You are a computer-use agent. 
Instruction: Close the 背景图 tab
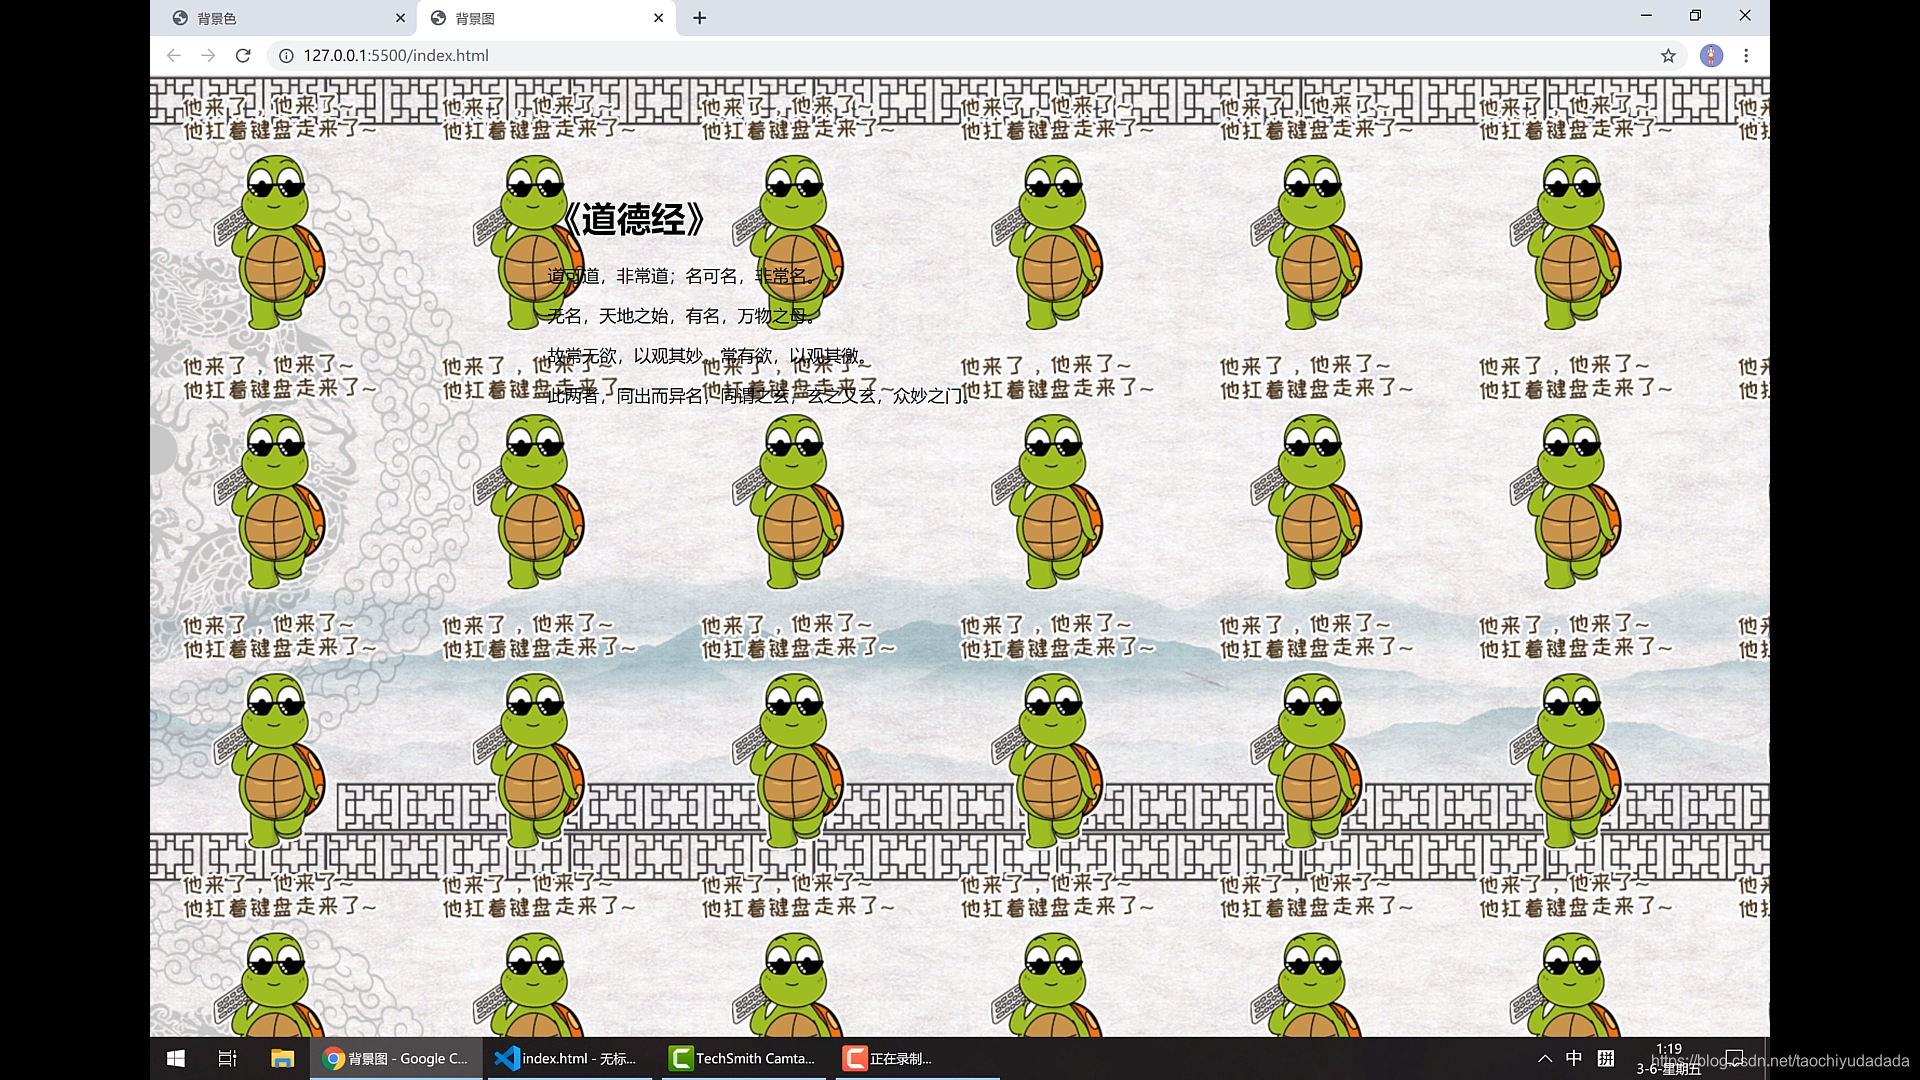pos(658,18)
